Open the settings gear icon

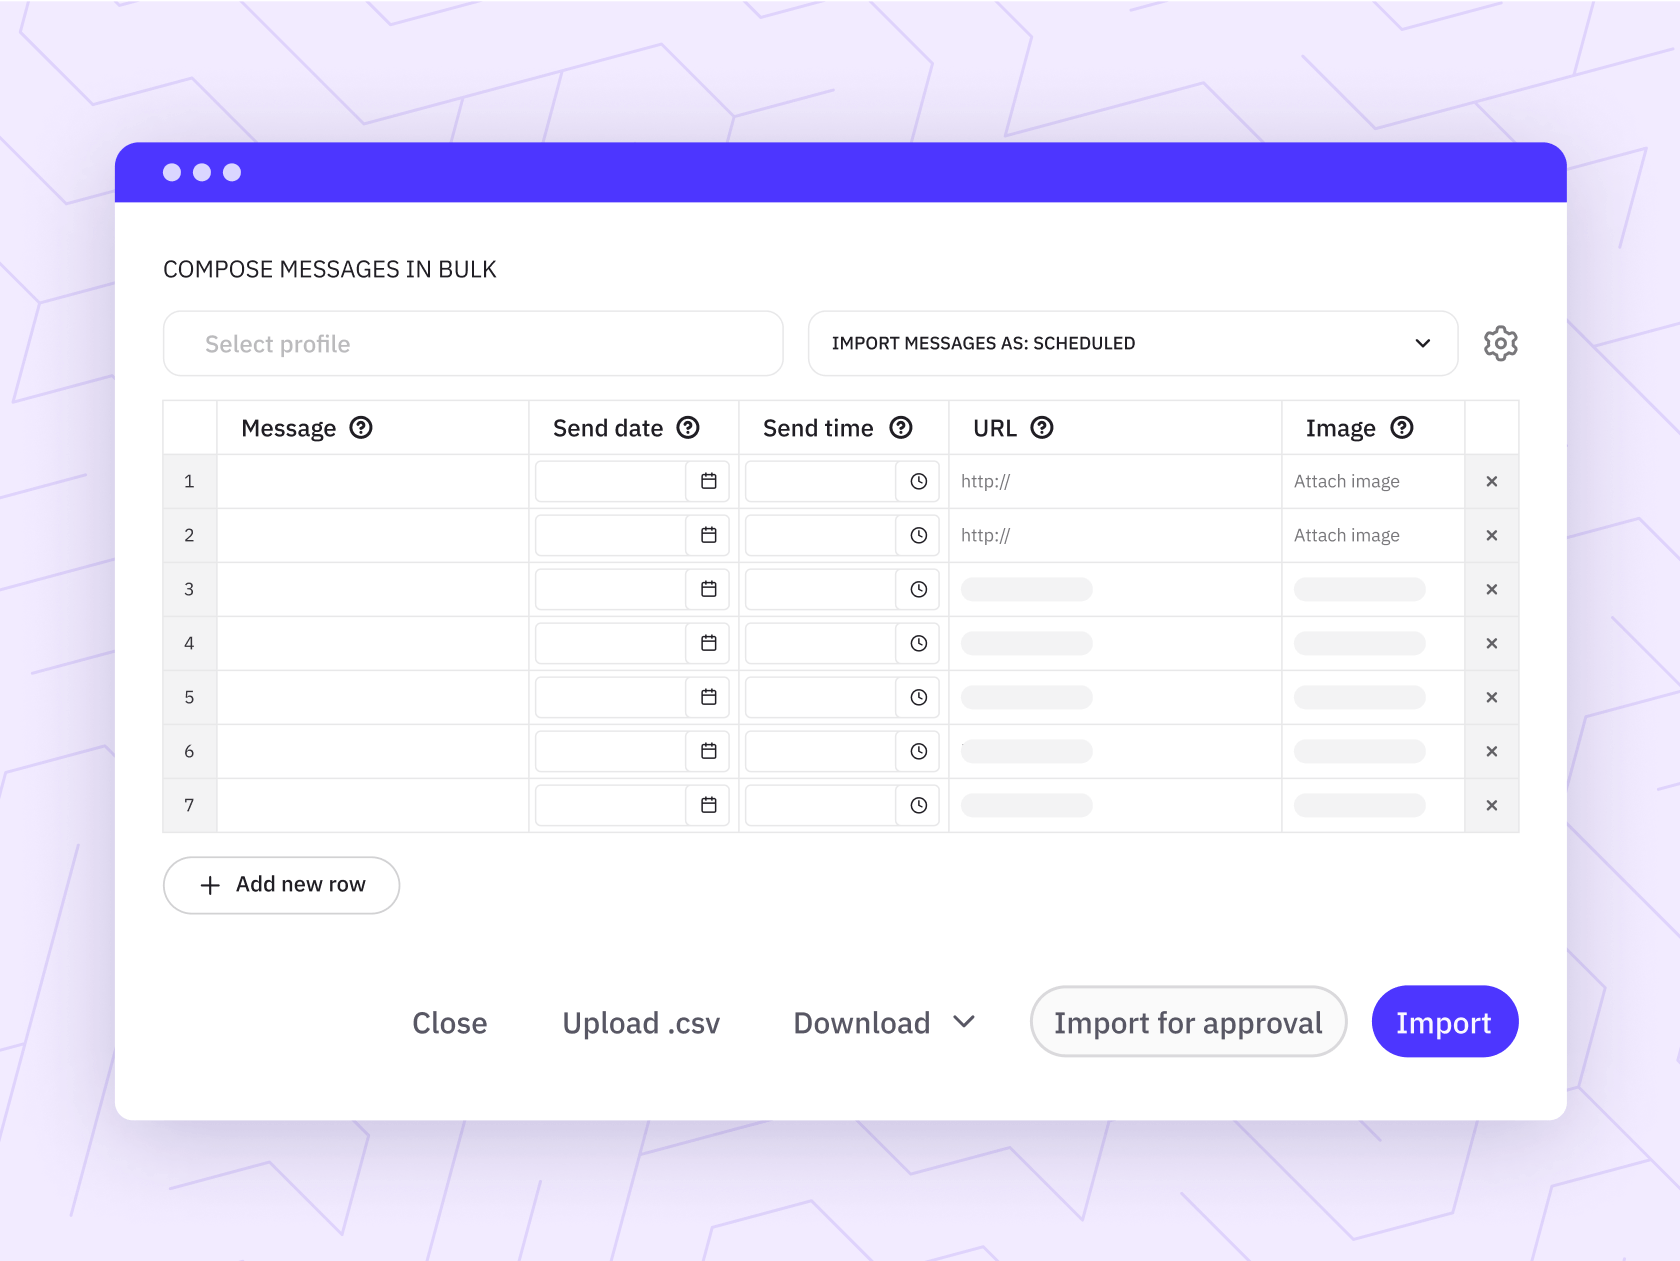coord(1500,343)
